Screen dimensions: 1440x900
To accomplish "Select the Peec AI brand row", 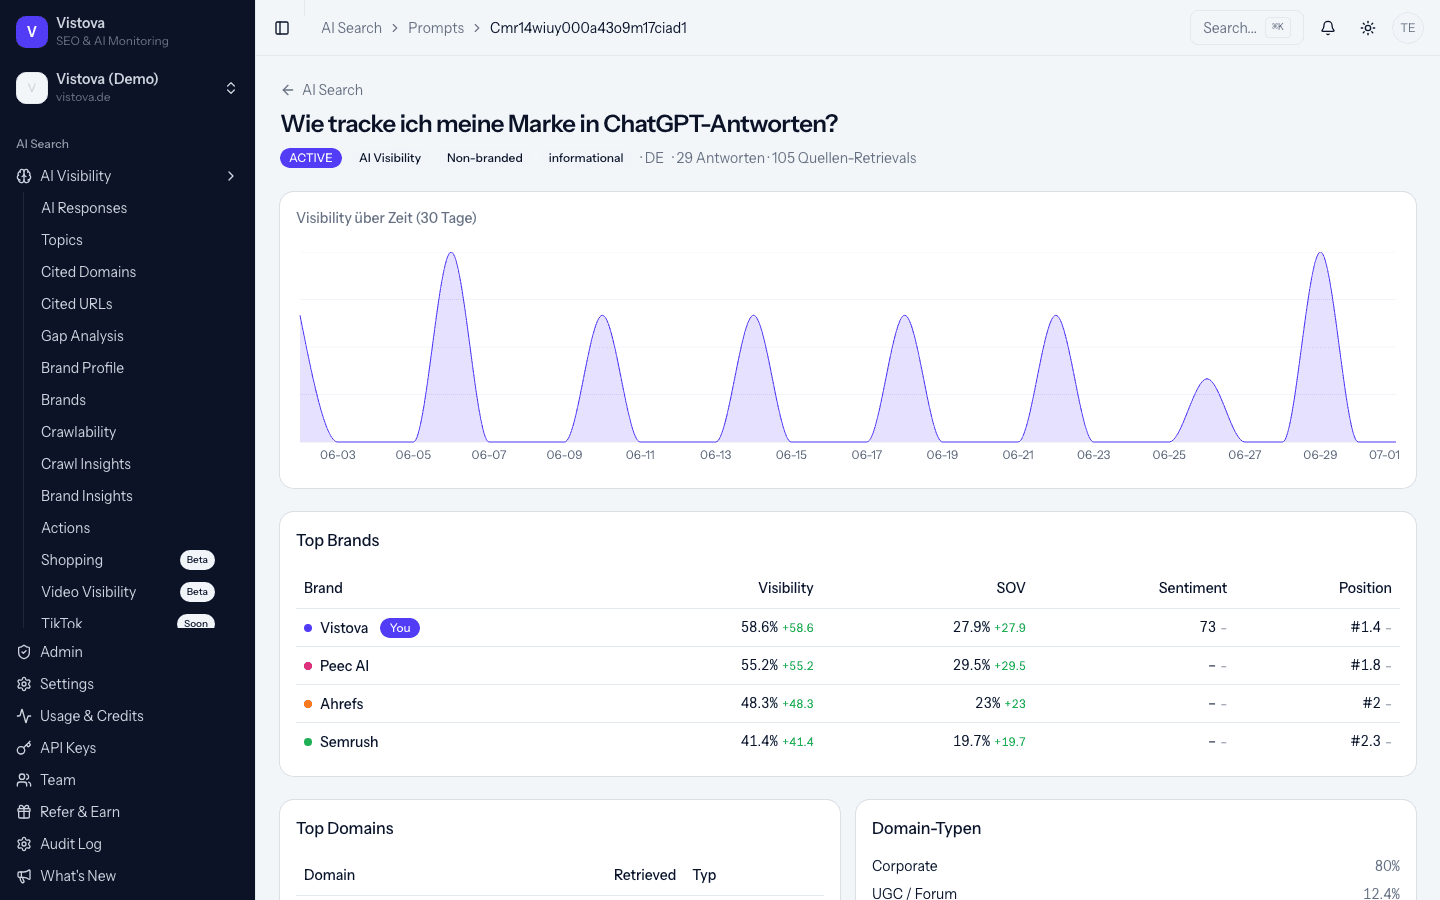I will [848, 666].
